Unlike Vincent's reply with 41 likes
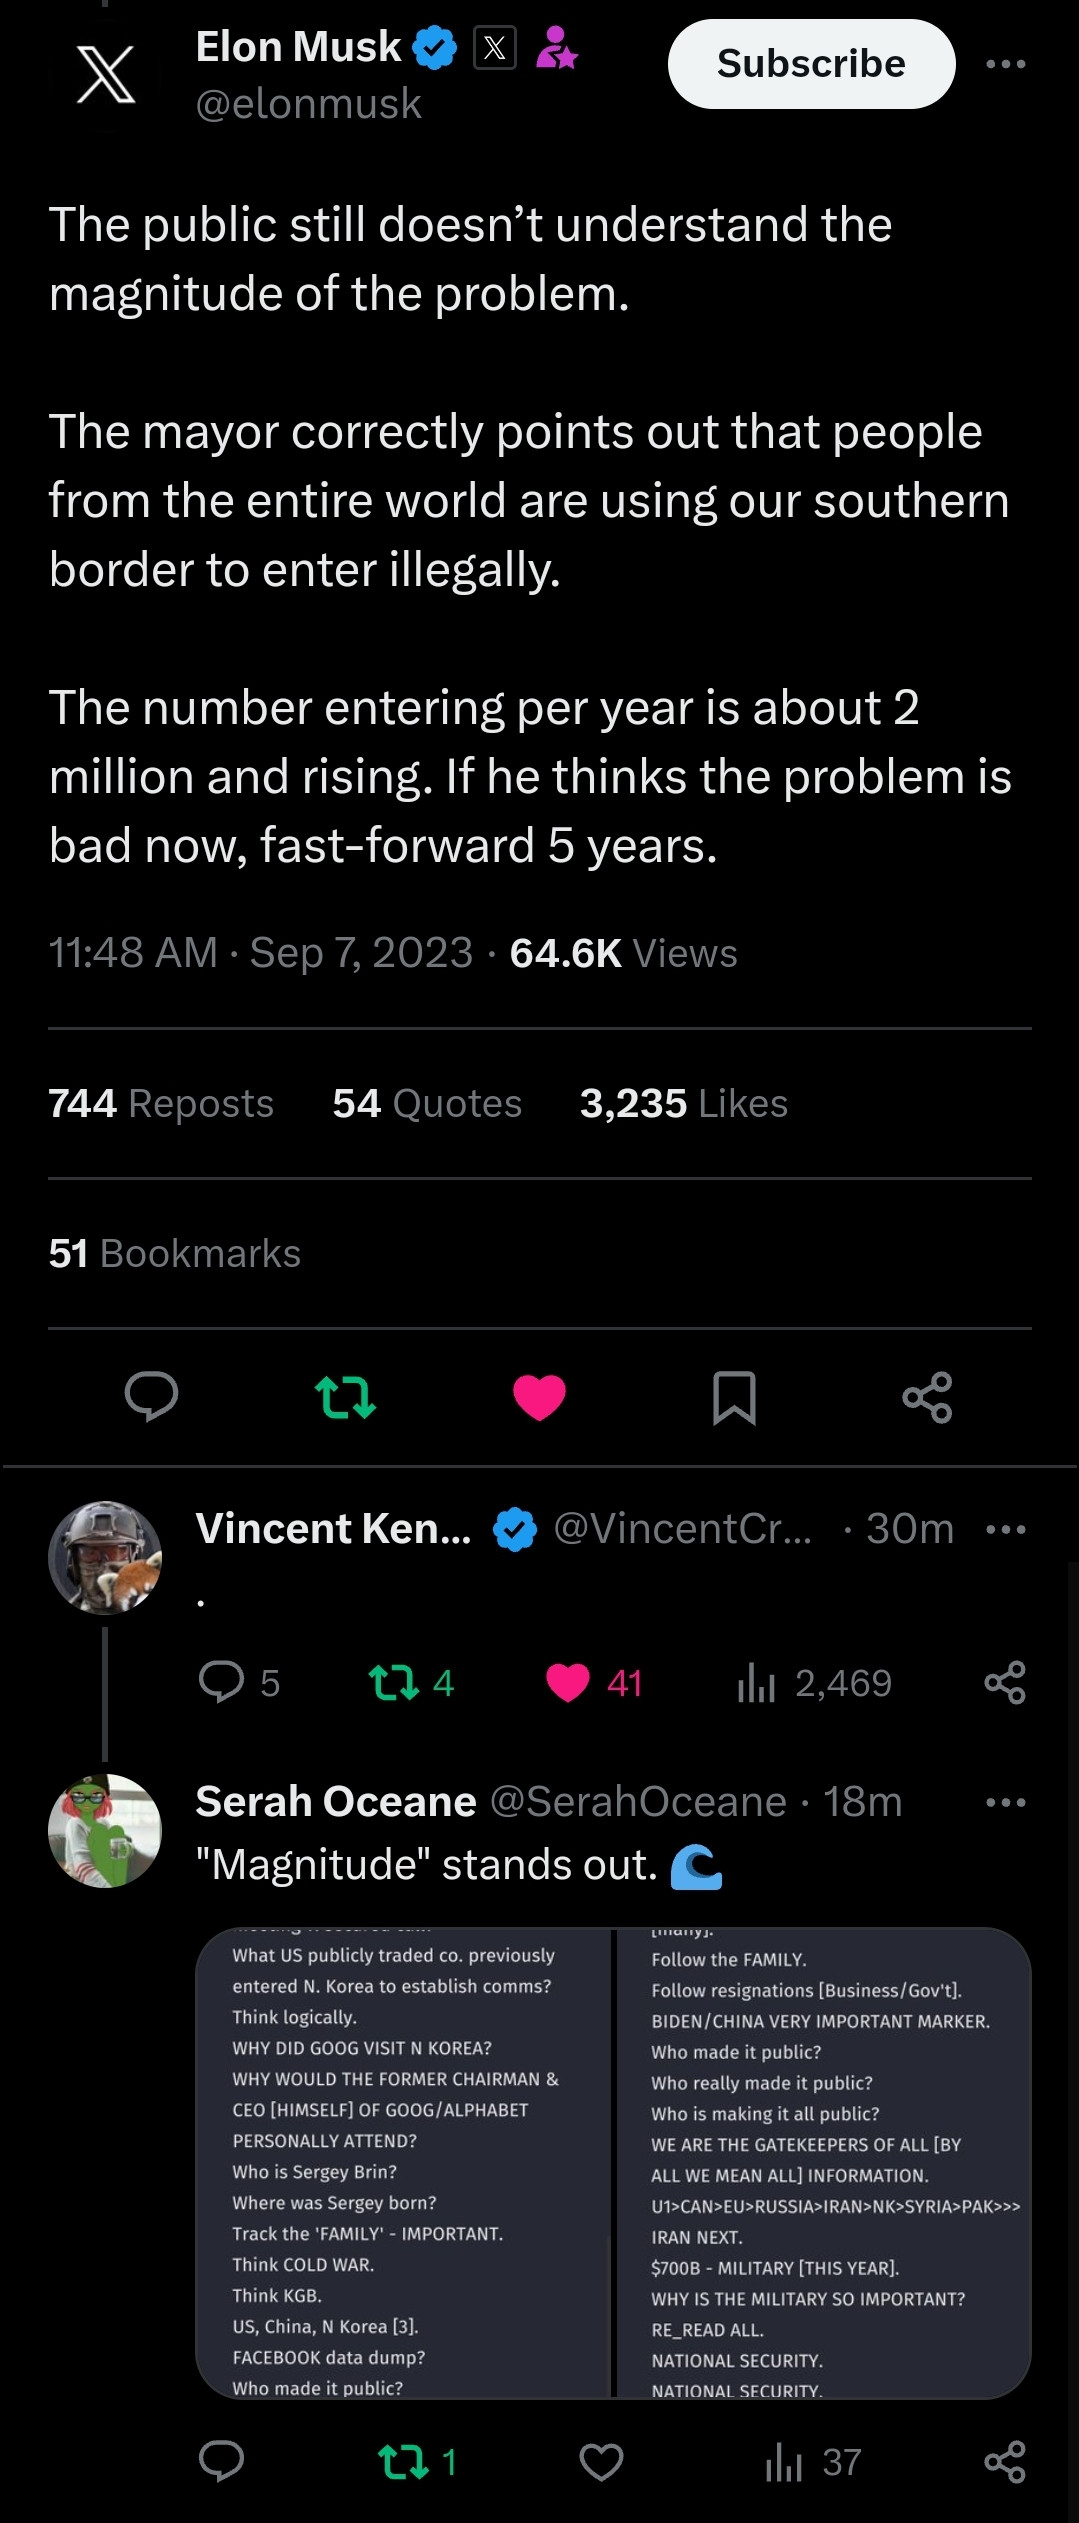This screenshot has height=2523, width=1079. coord(568,1682)
